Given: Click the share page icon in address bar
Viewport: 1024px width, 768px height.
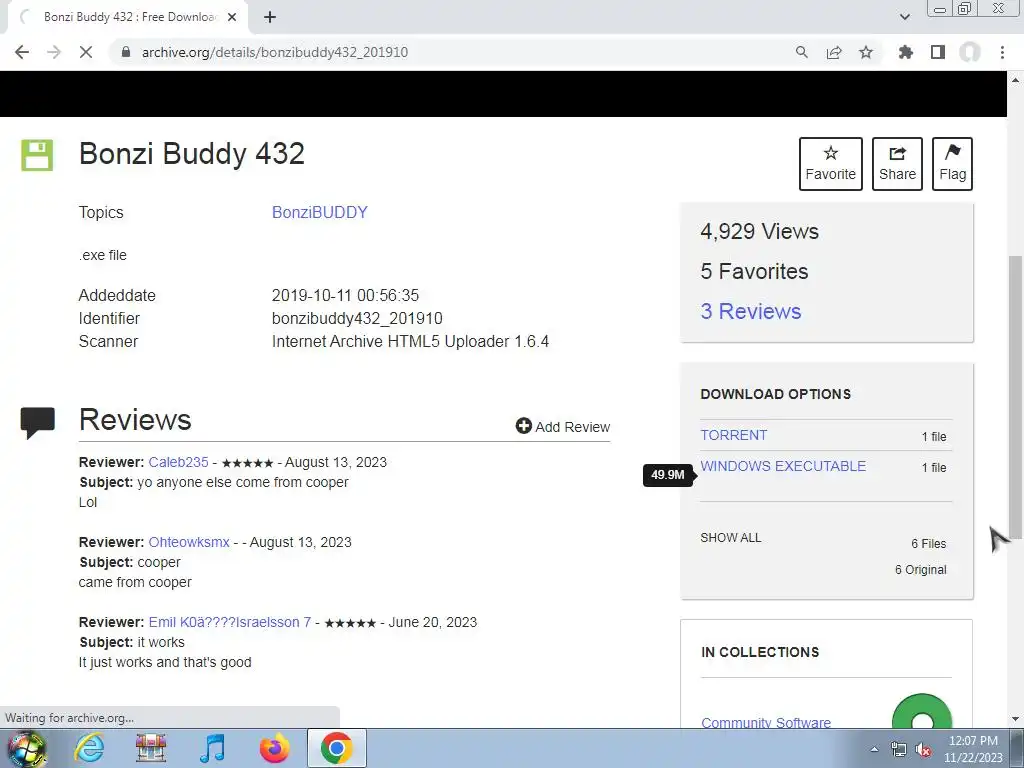Looking at the screenshot, I should point(834,52).
